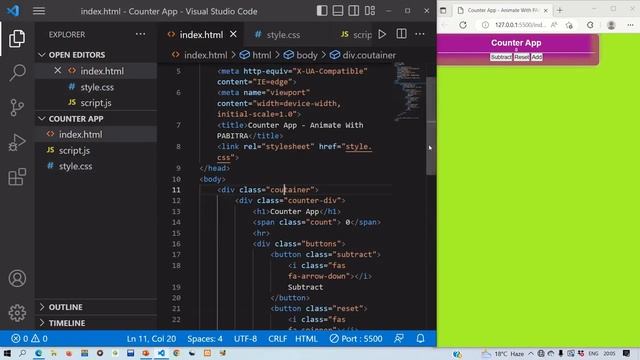Click Ln 11, Col 20 status item
640x360 pixels.
[x=151, y=339]
